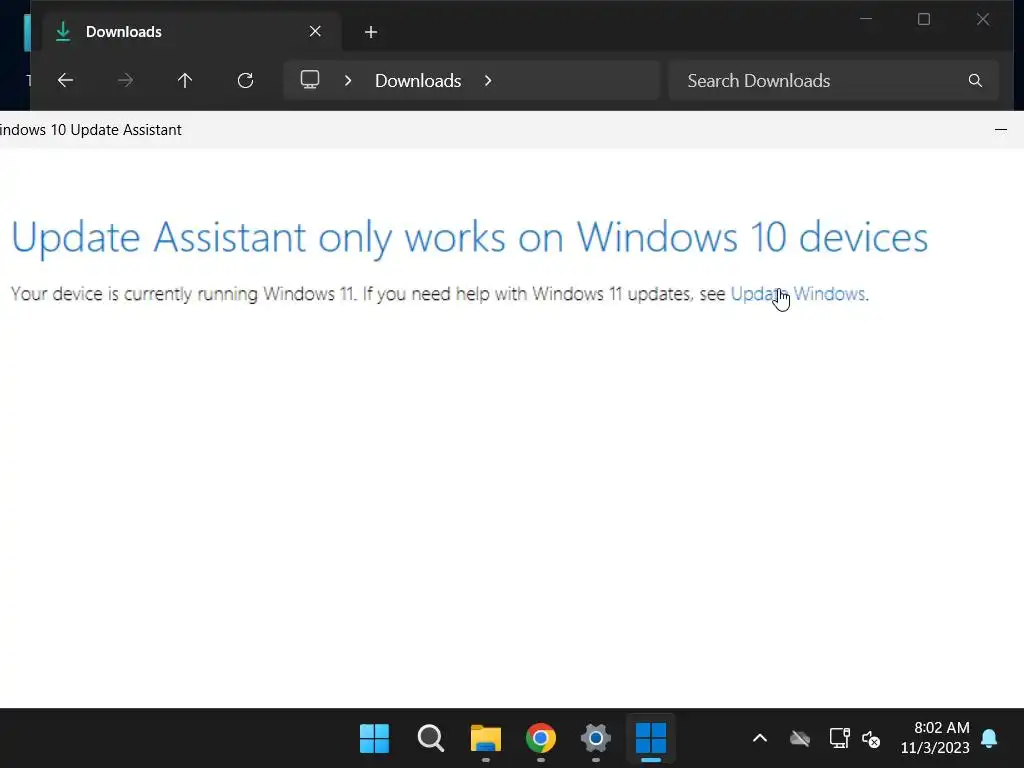Viewport: 1024px width, 768px height.
Task: Select Downloads breadcrumb in address bar
Action: [x=418, y=81]
